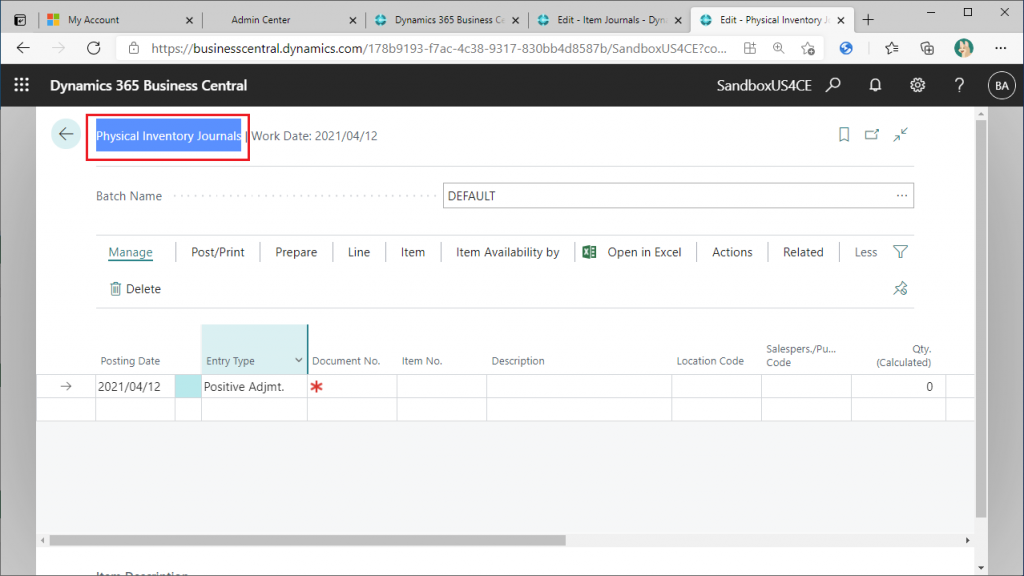Viewport: 1024px width, 576px height.
Task: Click the Document No. column header
Action: (346, 361)
